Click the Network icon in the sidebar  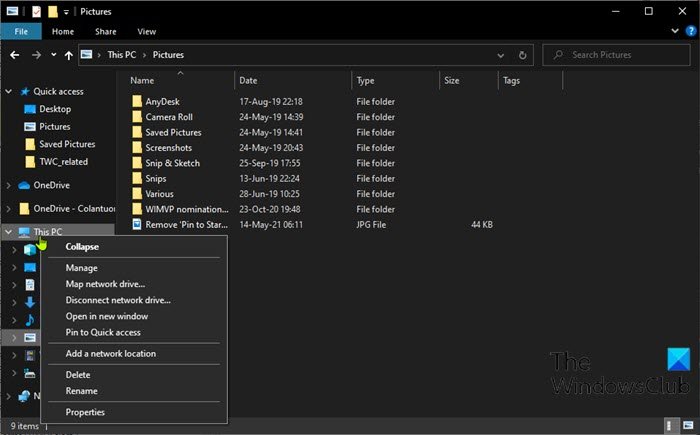click(24, 396)
